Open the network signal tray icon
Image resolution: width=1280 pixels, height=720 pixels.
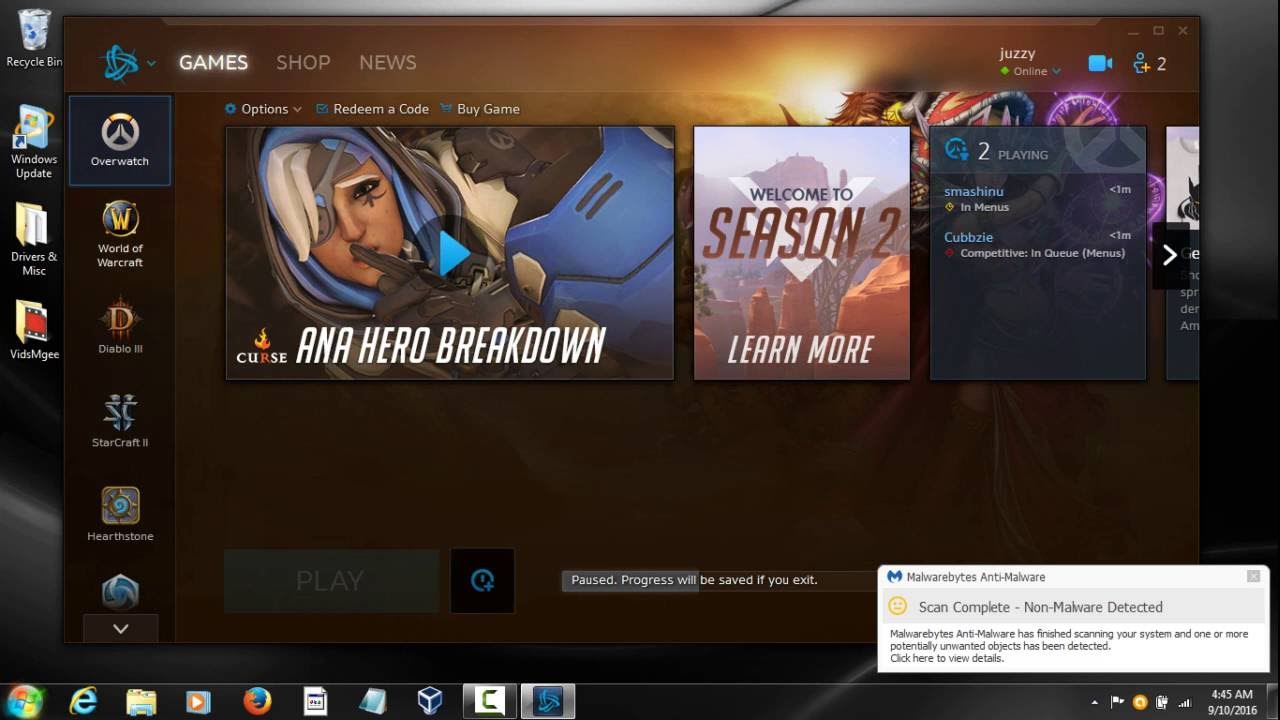point(1185,702)
